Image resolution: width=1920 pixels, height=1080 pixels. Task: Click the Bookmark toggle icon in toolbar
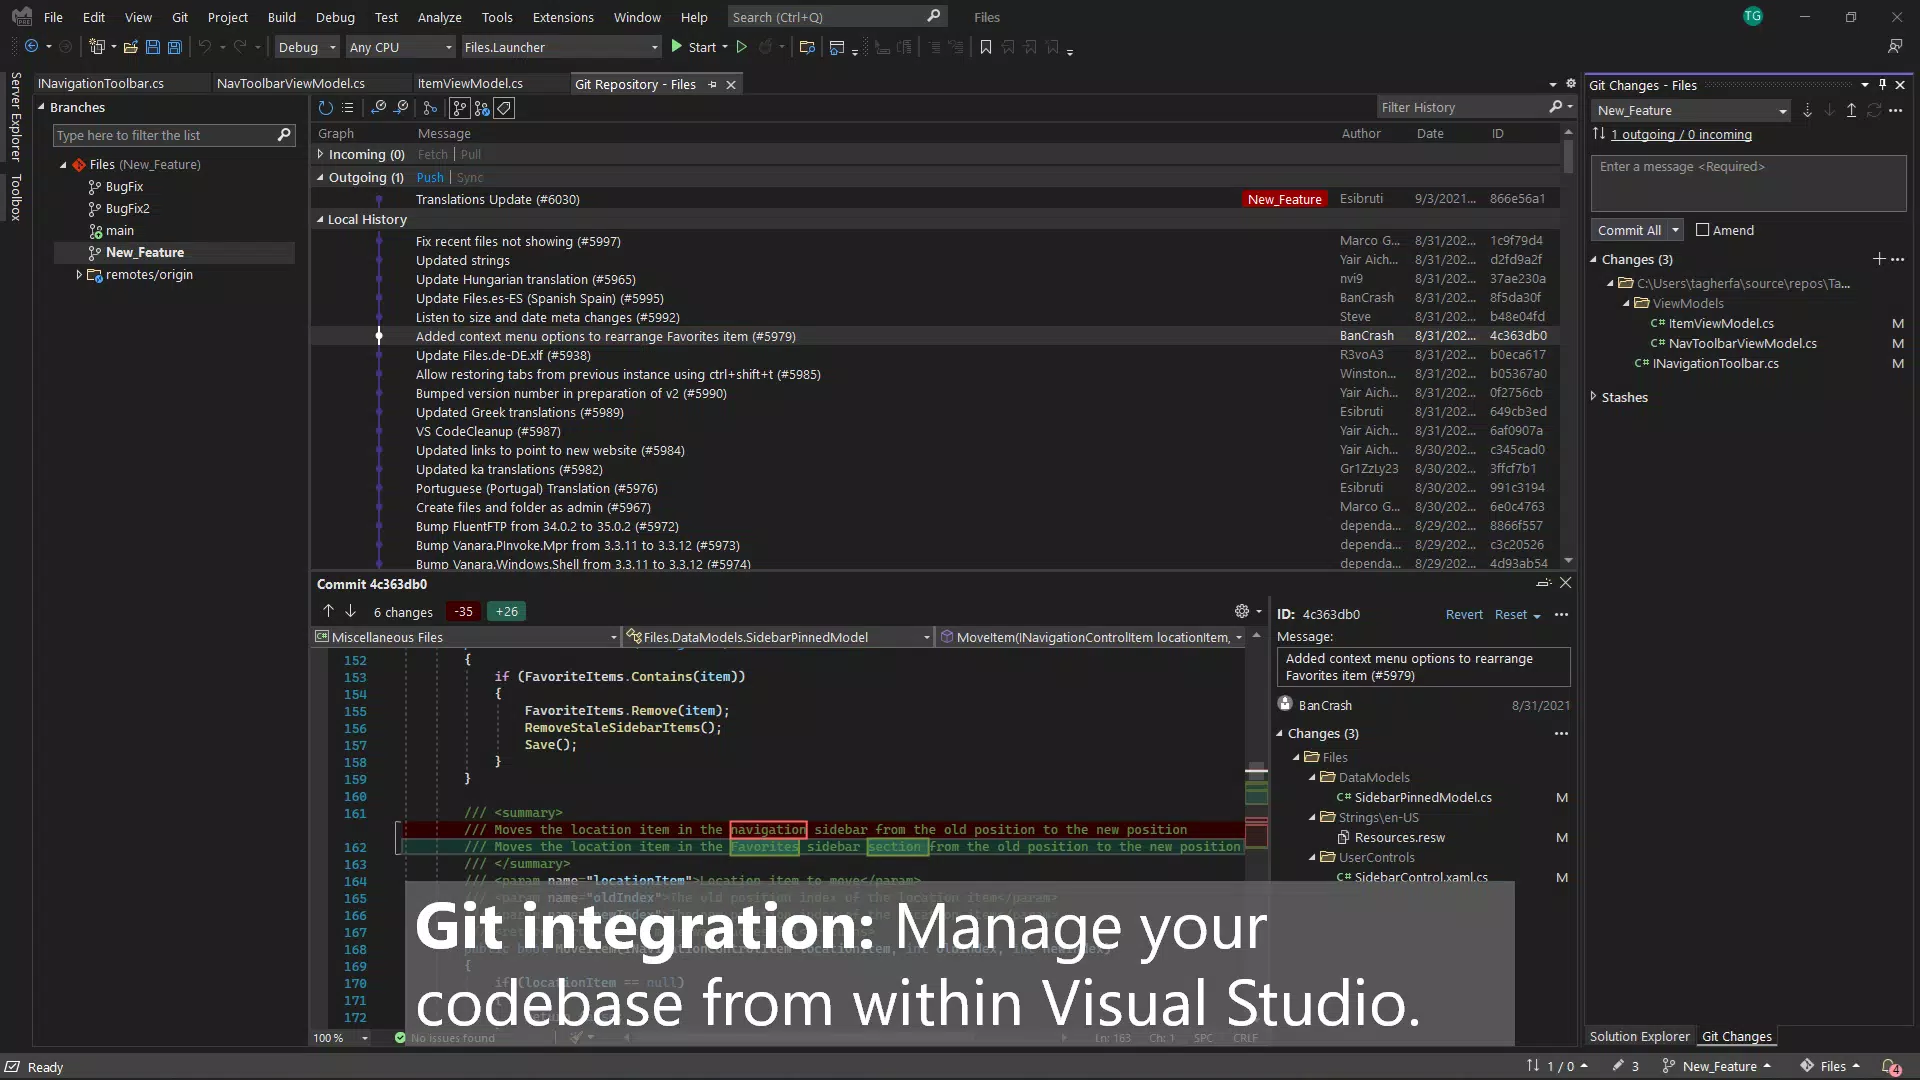click(x=986, y=47)
